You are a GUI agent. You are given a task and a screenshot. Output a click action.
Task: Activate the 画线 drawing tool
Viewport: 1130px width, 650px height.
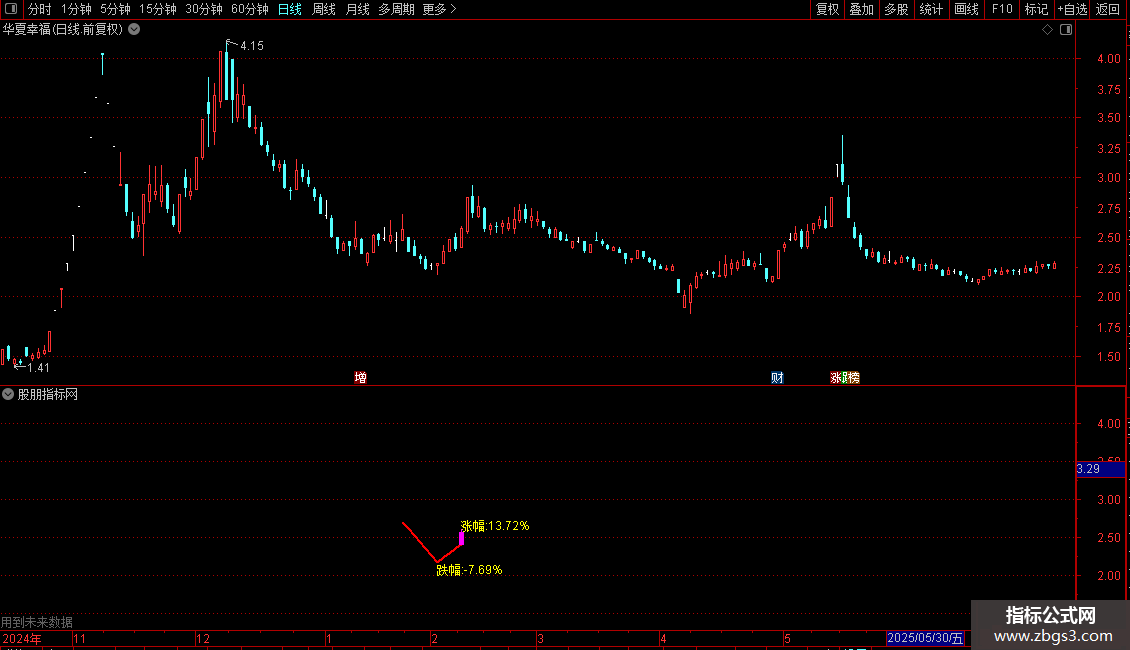click(x=966, y=9)
